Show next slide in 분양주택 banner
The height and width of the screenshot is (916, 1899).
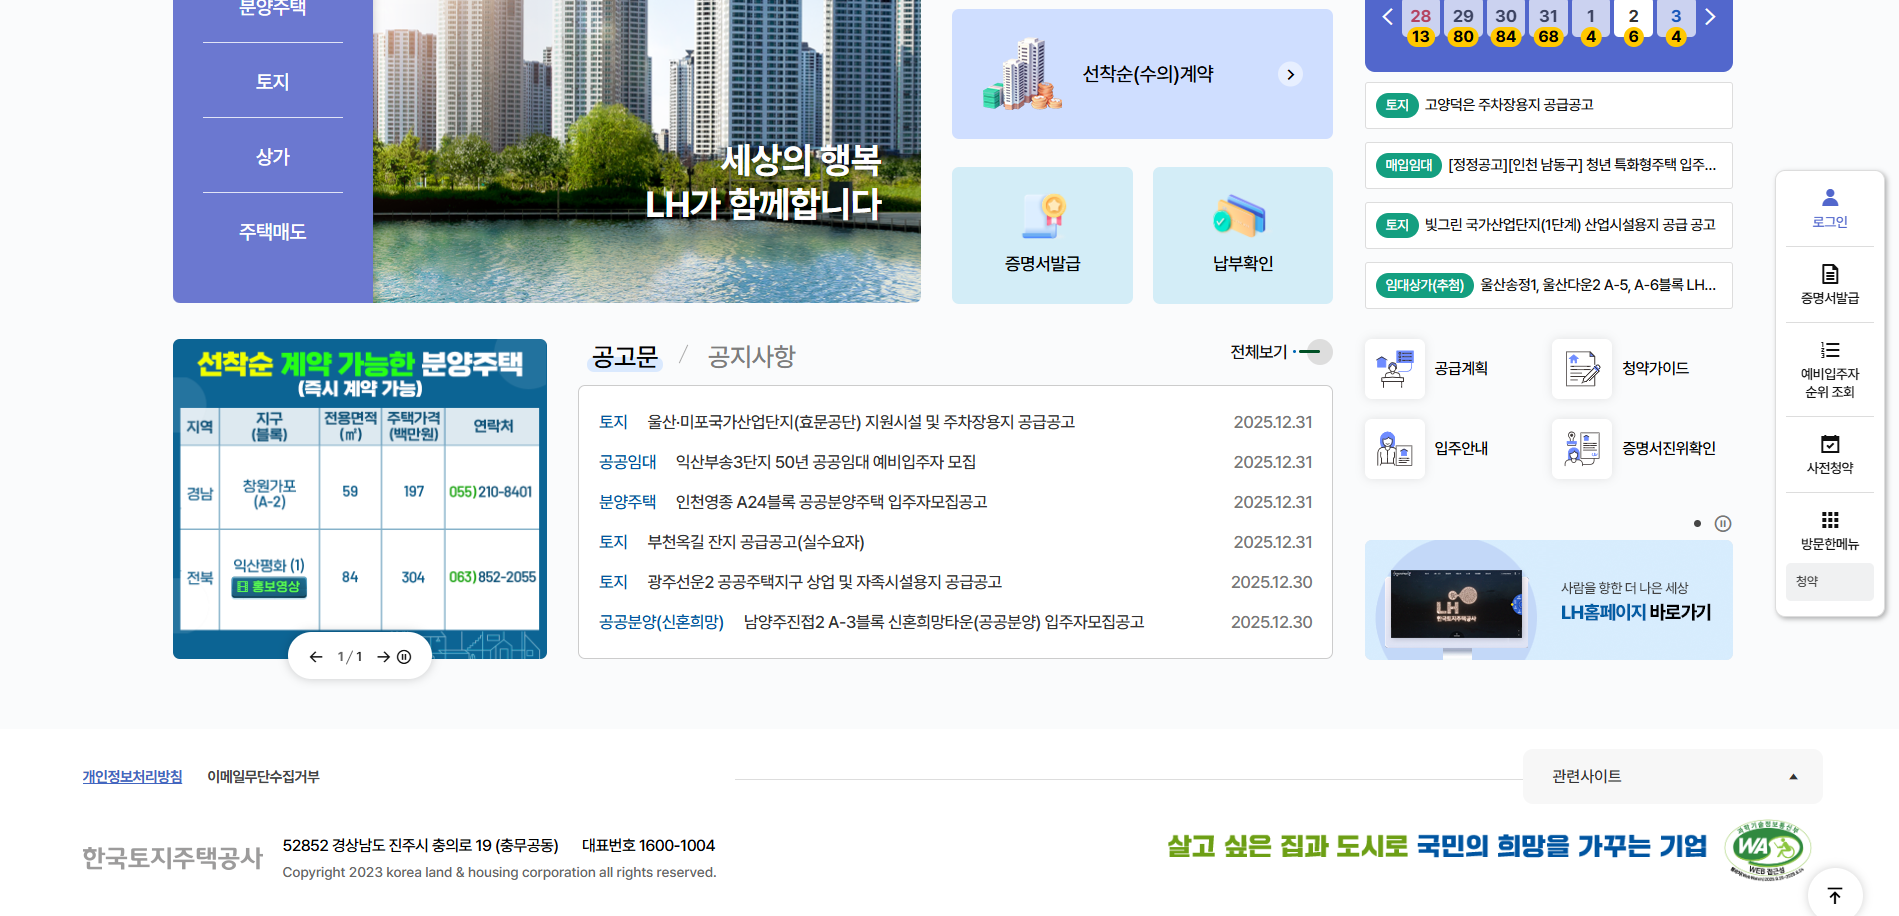tap(383, 657)
